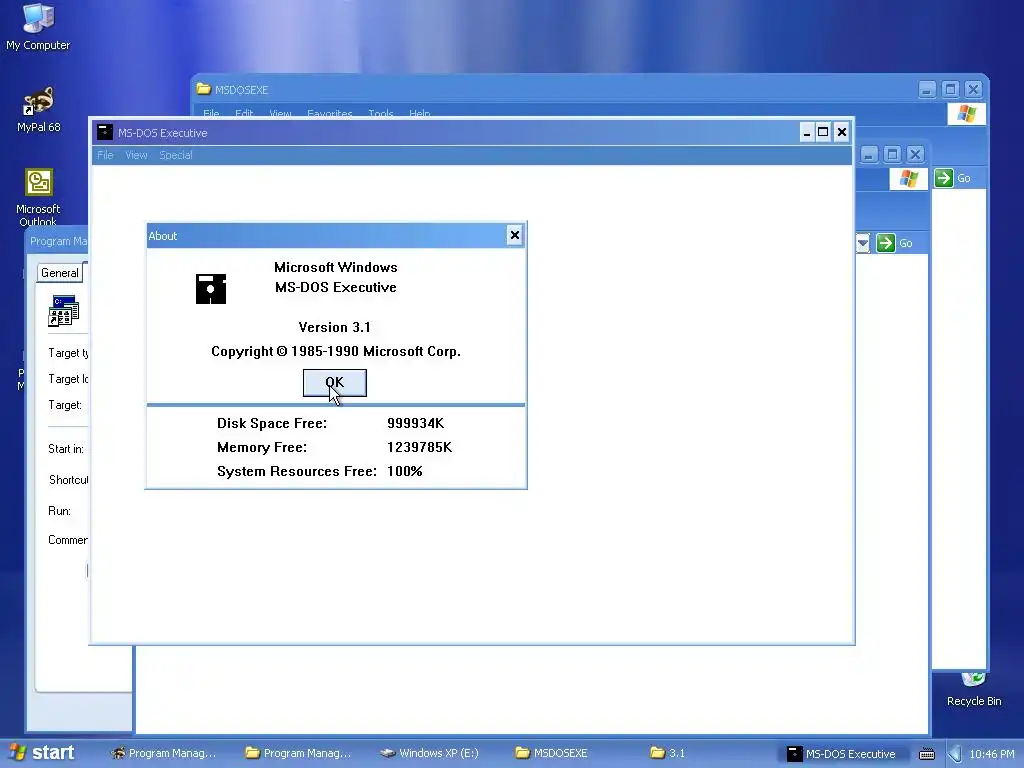The image size is (1024, 768).
Task: Click the lower Go button in address bar
Action: [x=895, y=243]
